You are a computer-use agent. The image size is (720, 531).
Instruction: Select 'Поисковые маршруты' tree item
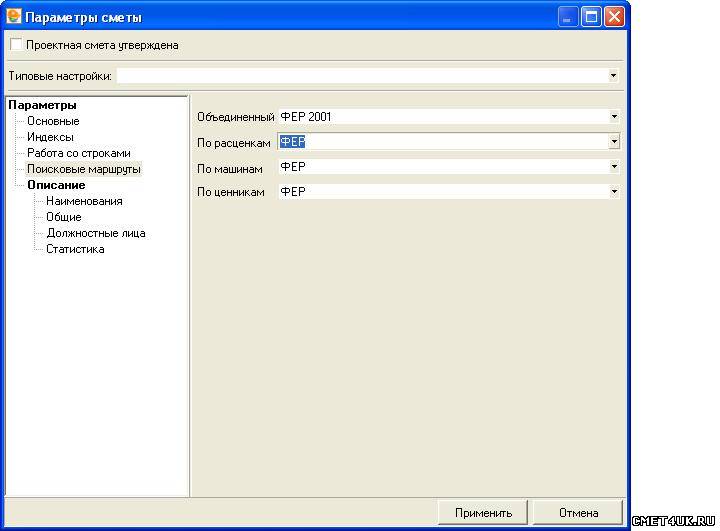pos(84,169)
